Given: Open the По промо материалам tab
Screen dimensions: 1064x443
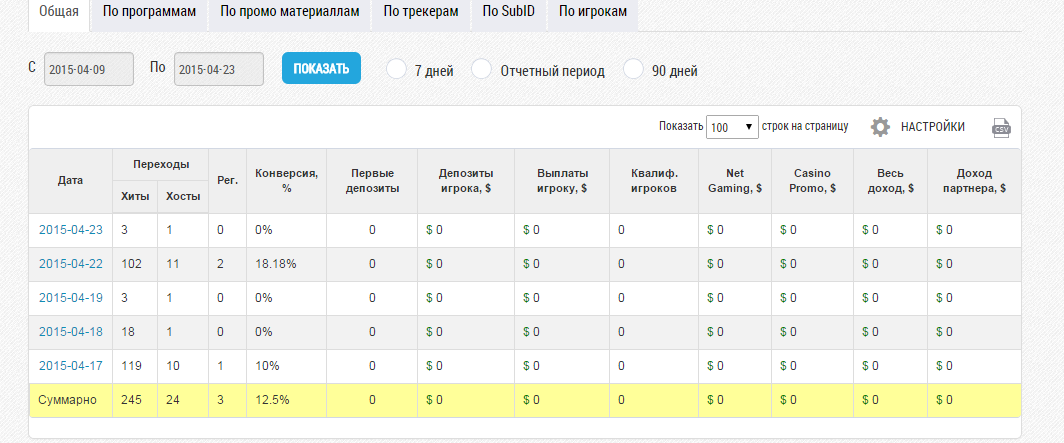Looking at the screenshot, I should click(x=289, y=12).
